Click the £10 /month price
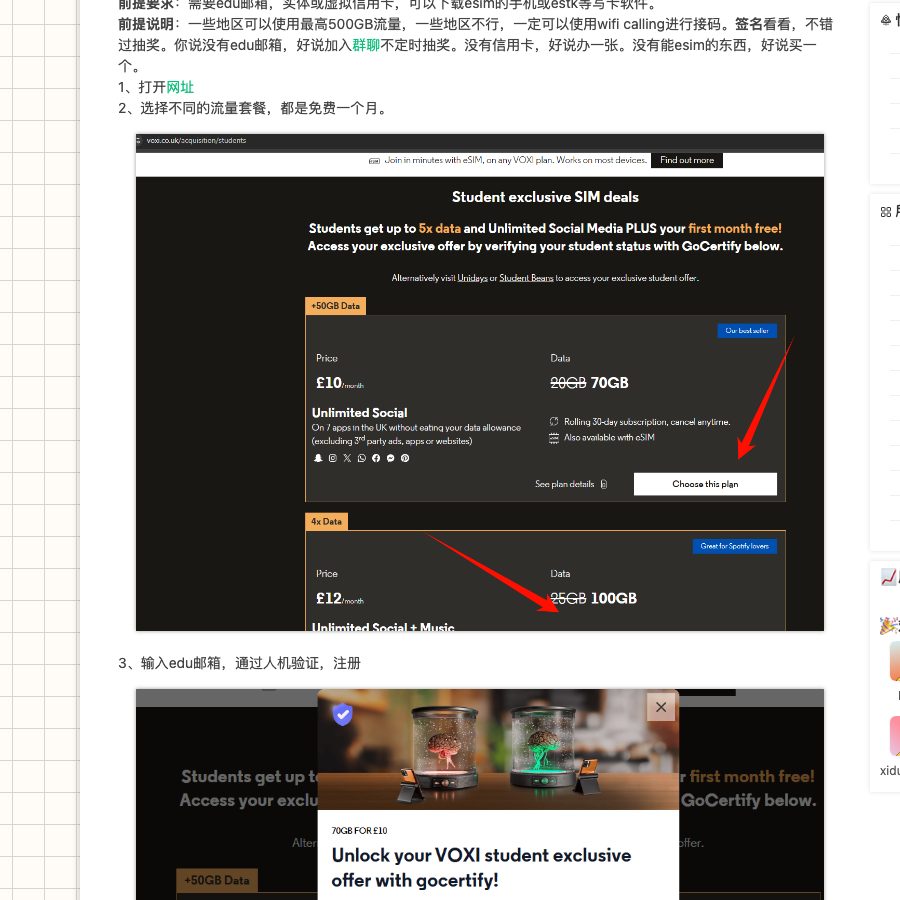Viewport: 900px width, 900px height. [340, 383]
